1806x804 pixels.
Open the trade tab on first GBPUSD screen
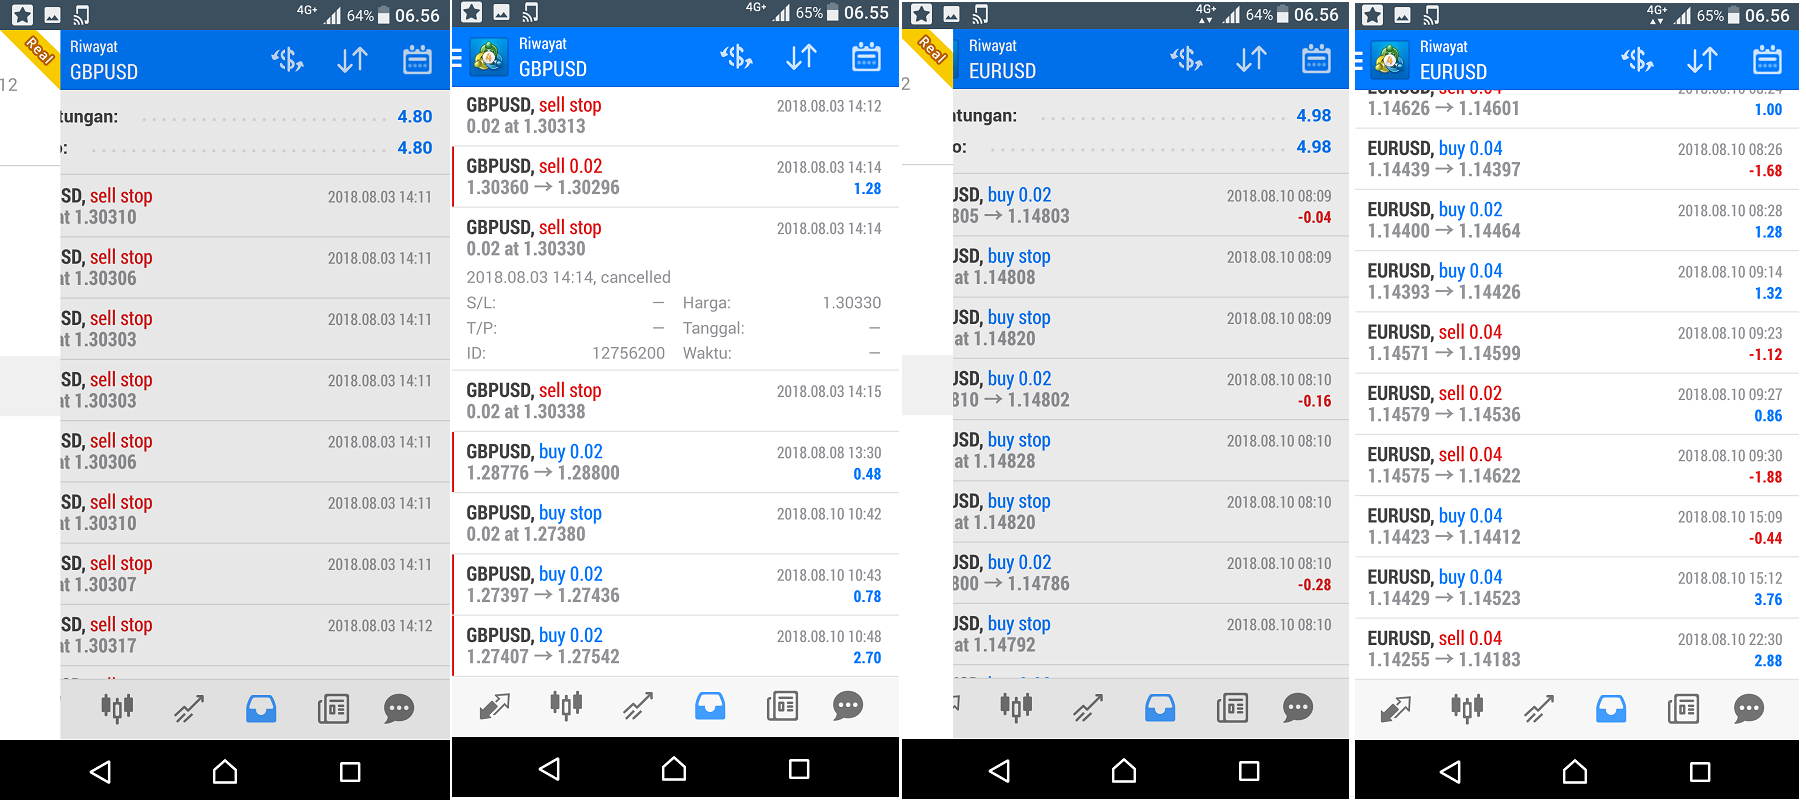[x=189, y=709]
